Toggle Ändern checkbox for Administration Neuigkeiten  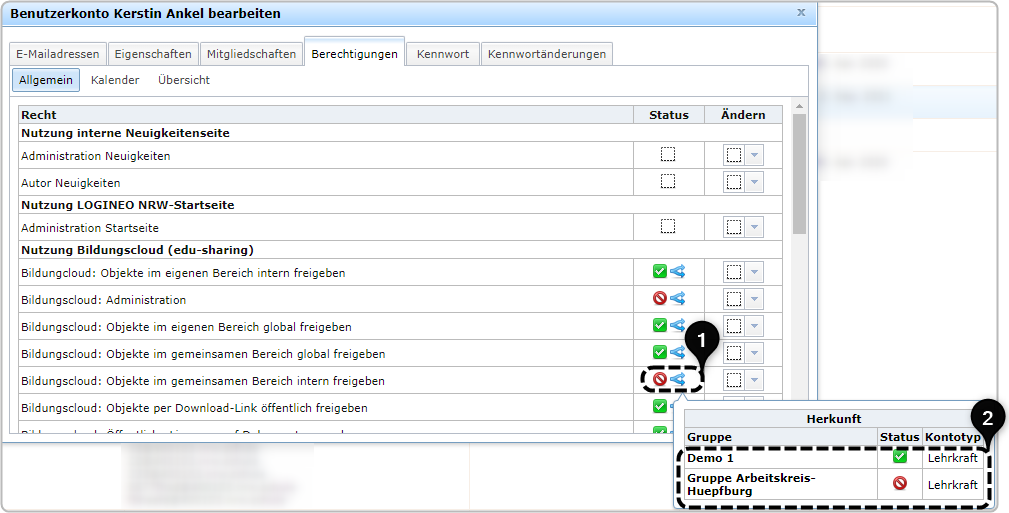(734, 155)
